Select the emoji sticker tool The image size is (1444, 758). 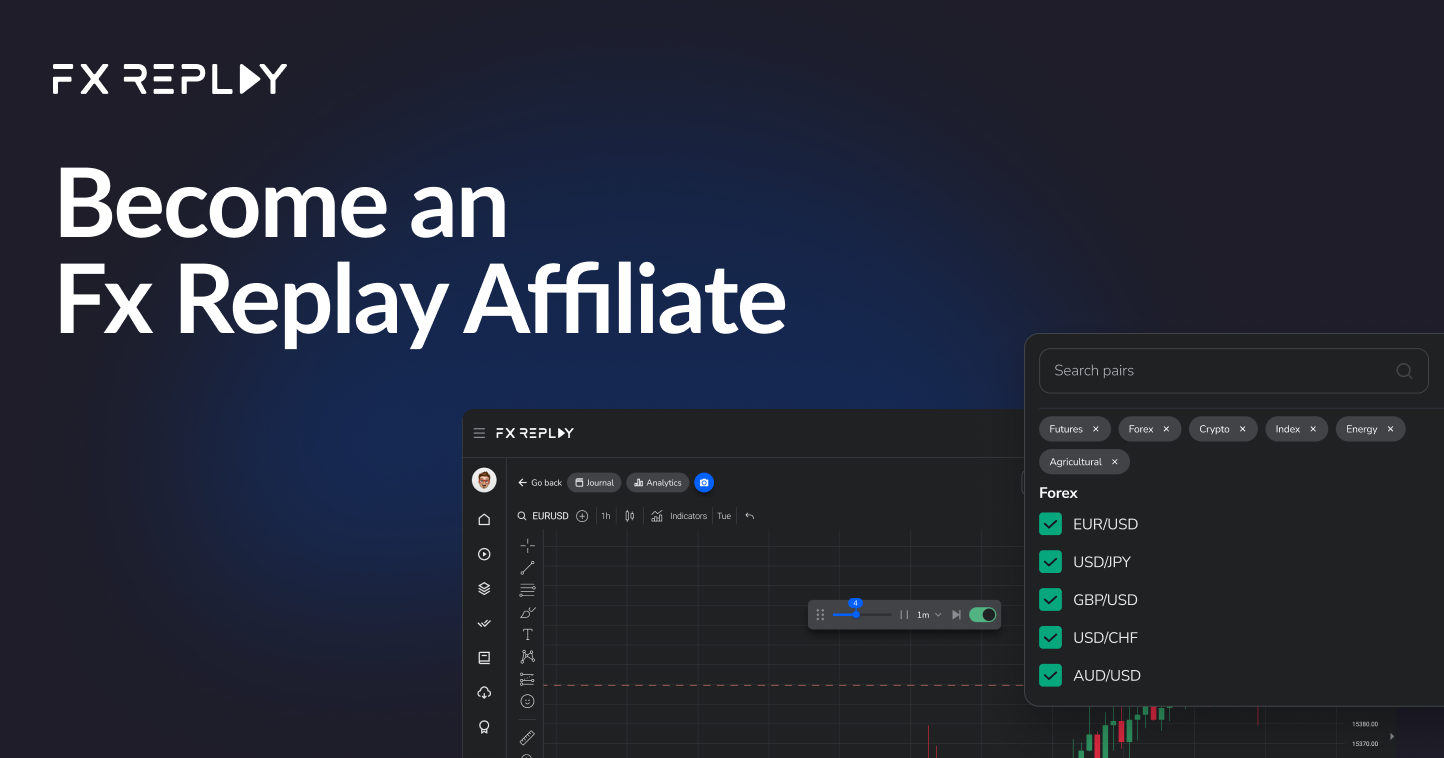click(x=527, y=700)
